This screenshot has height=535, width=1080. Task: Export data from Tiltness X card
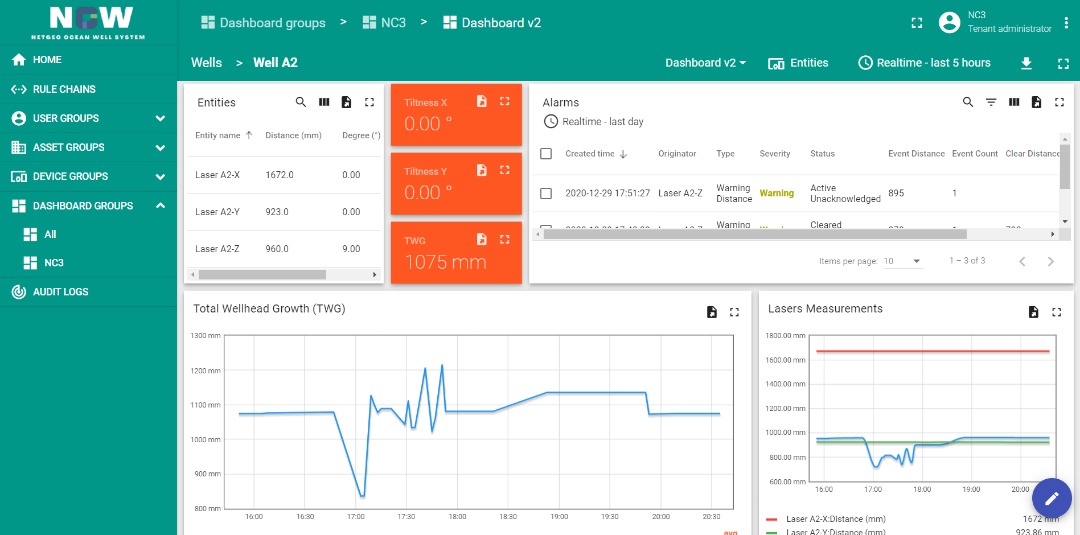coord(481,101)
